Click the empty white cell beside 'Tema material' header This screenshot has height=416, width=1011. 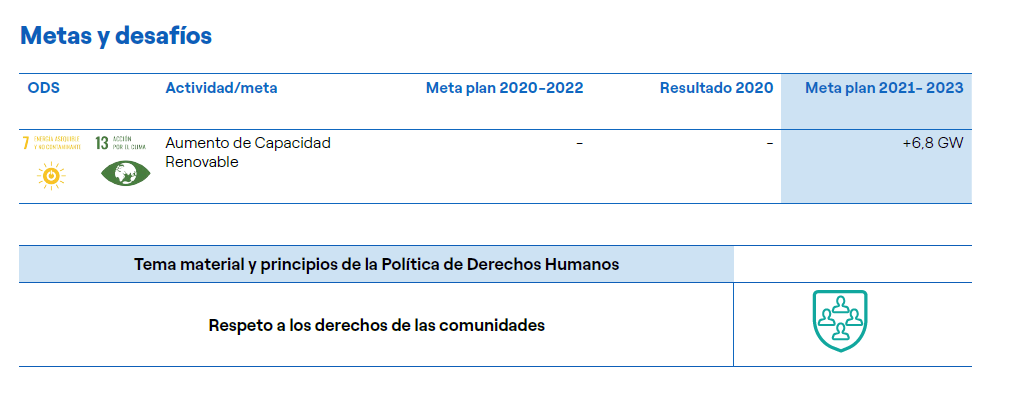(x=852, y=264)
